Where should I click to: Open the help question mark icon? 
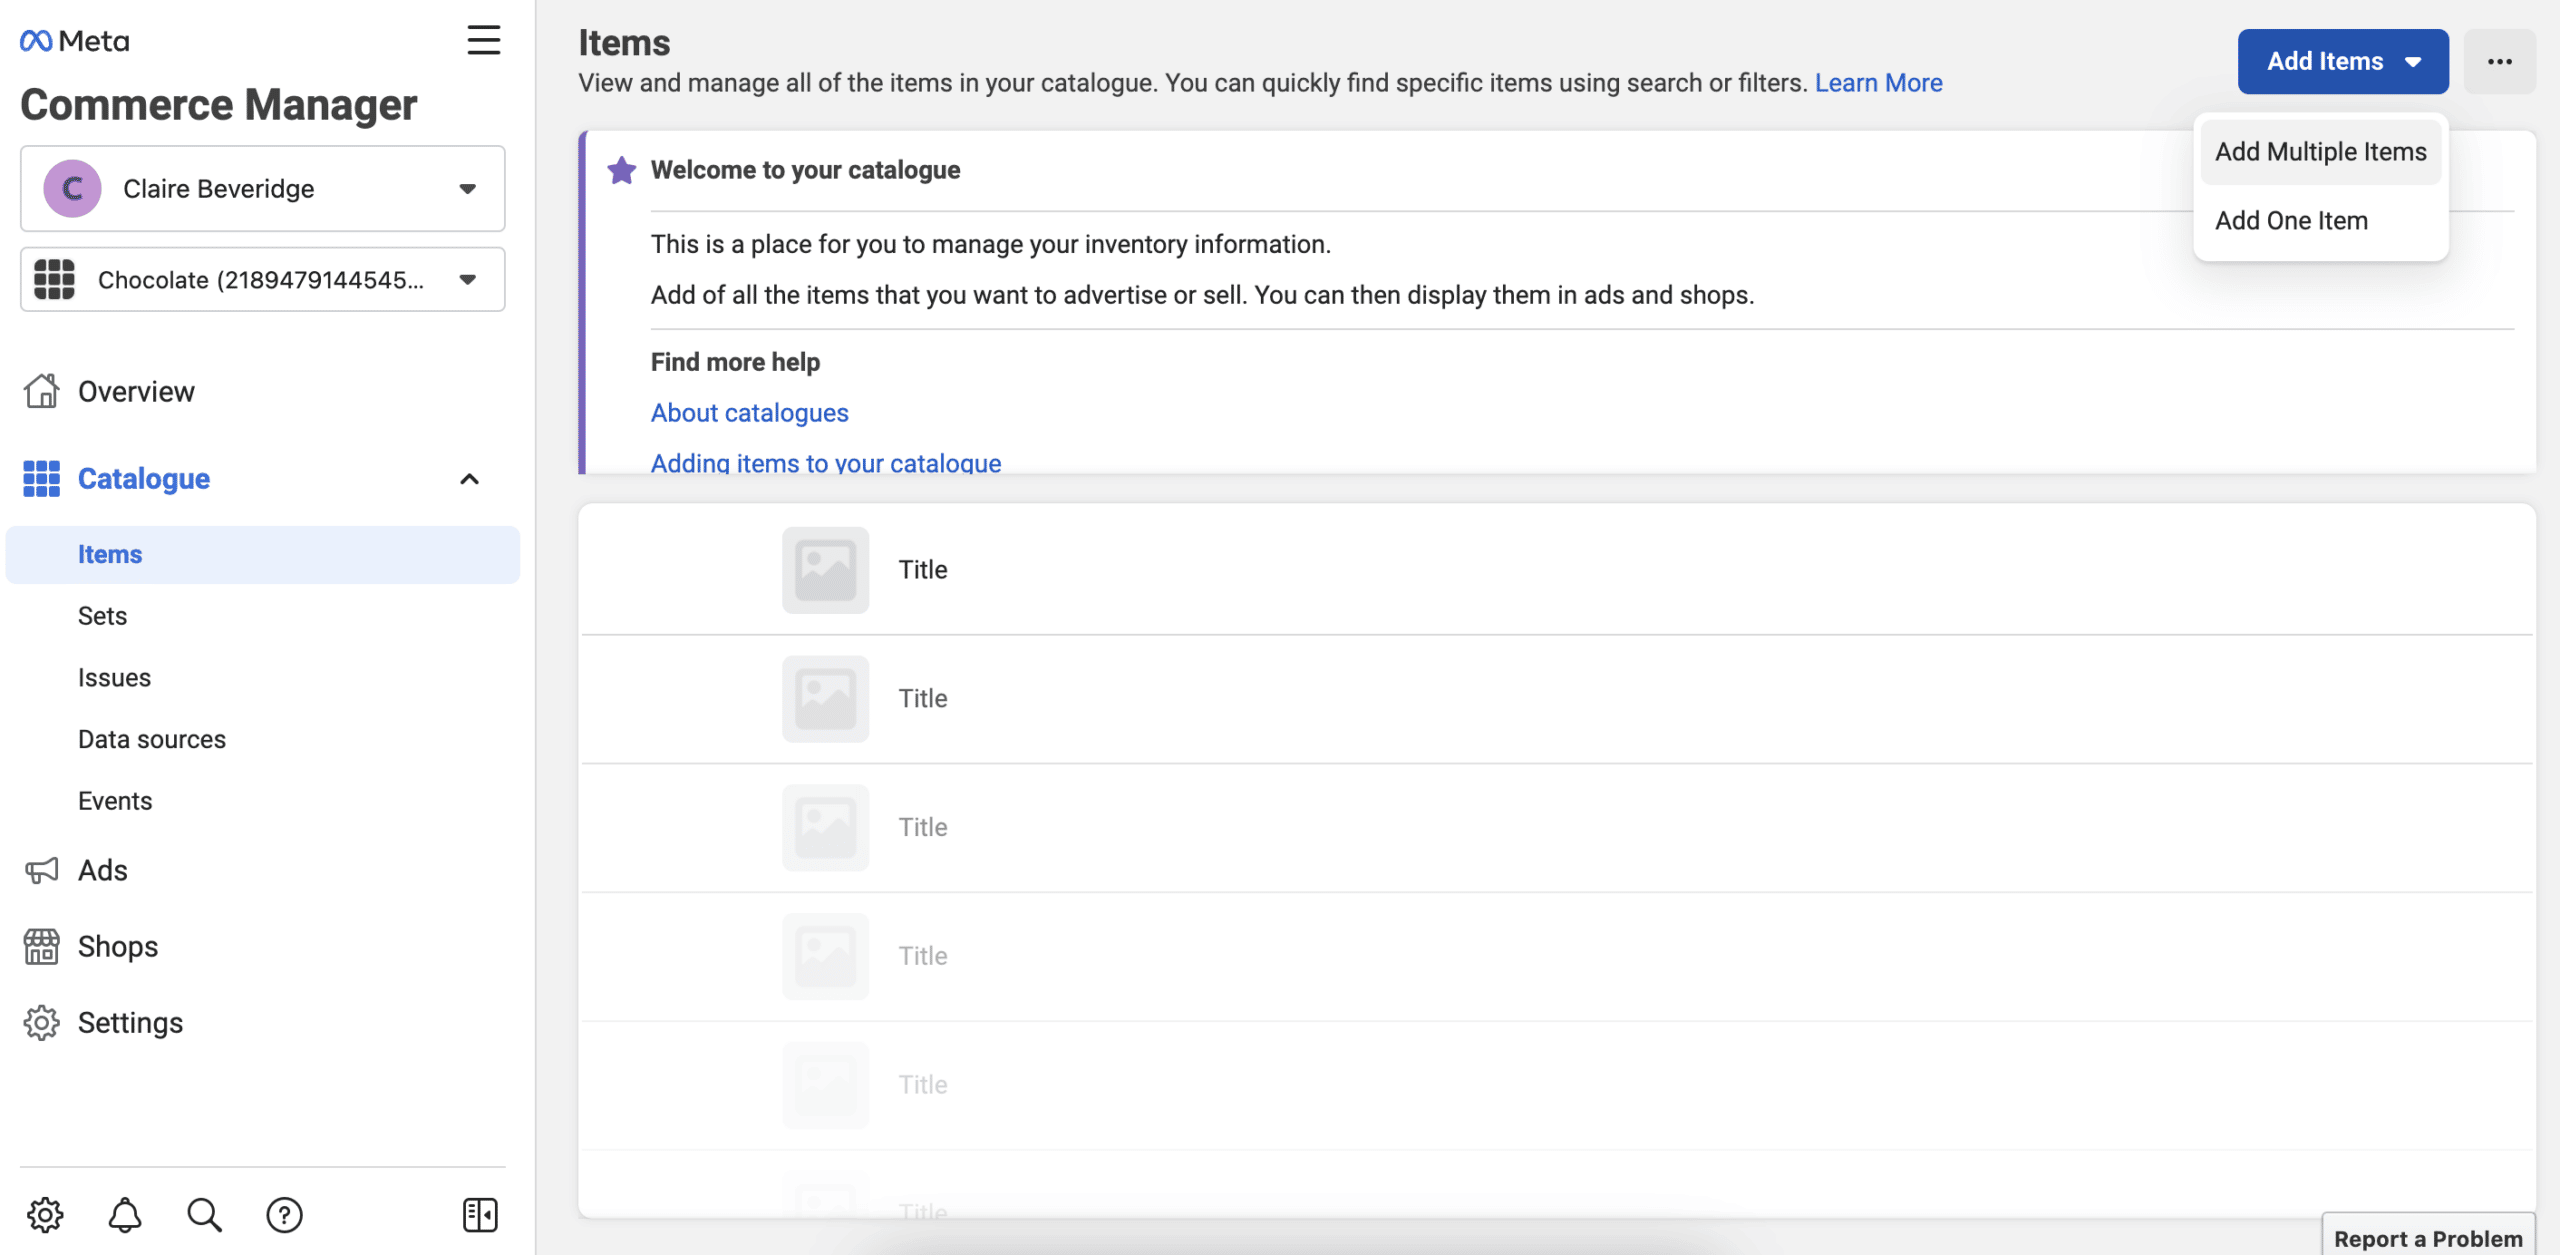click(284, 1215)
